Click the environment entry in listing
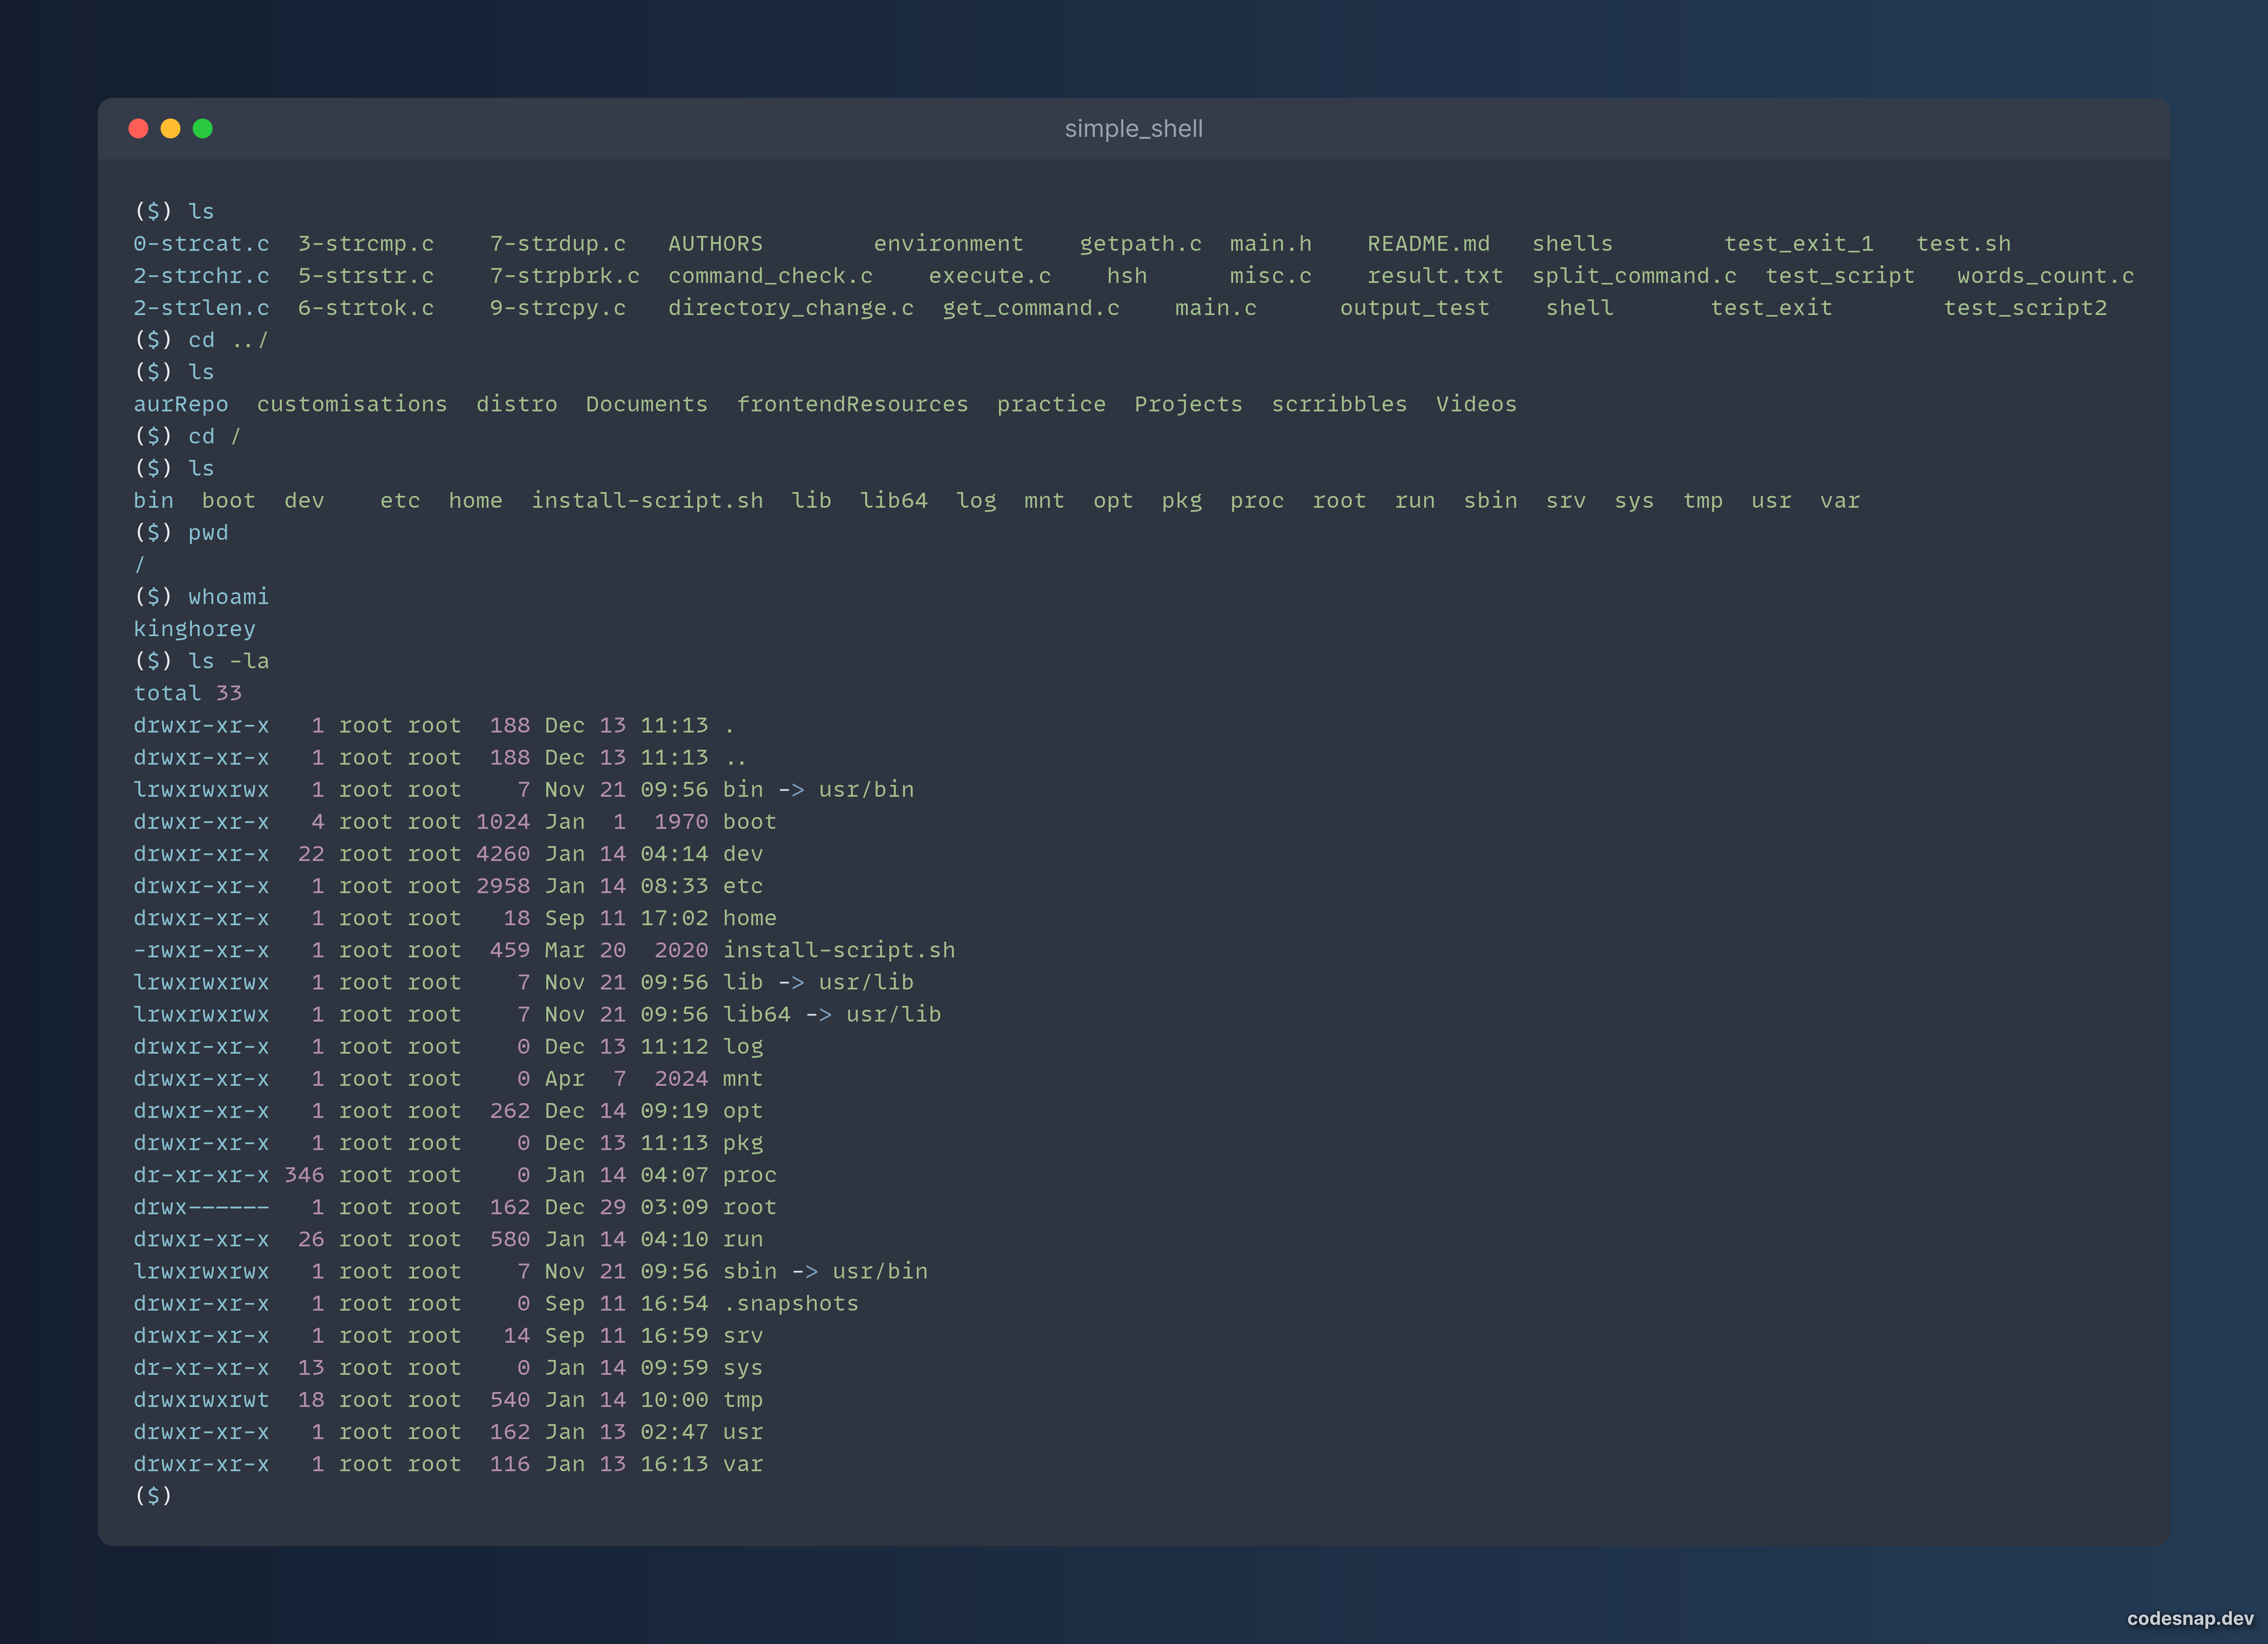Viewport: 2268px width, 1644px height. click(948, 244)
